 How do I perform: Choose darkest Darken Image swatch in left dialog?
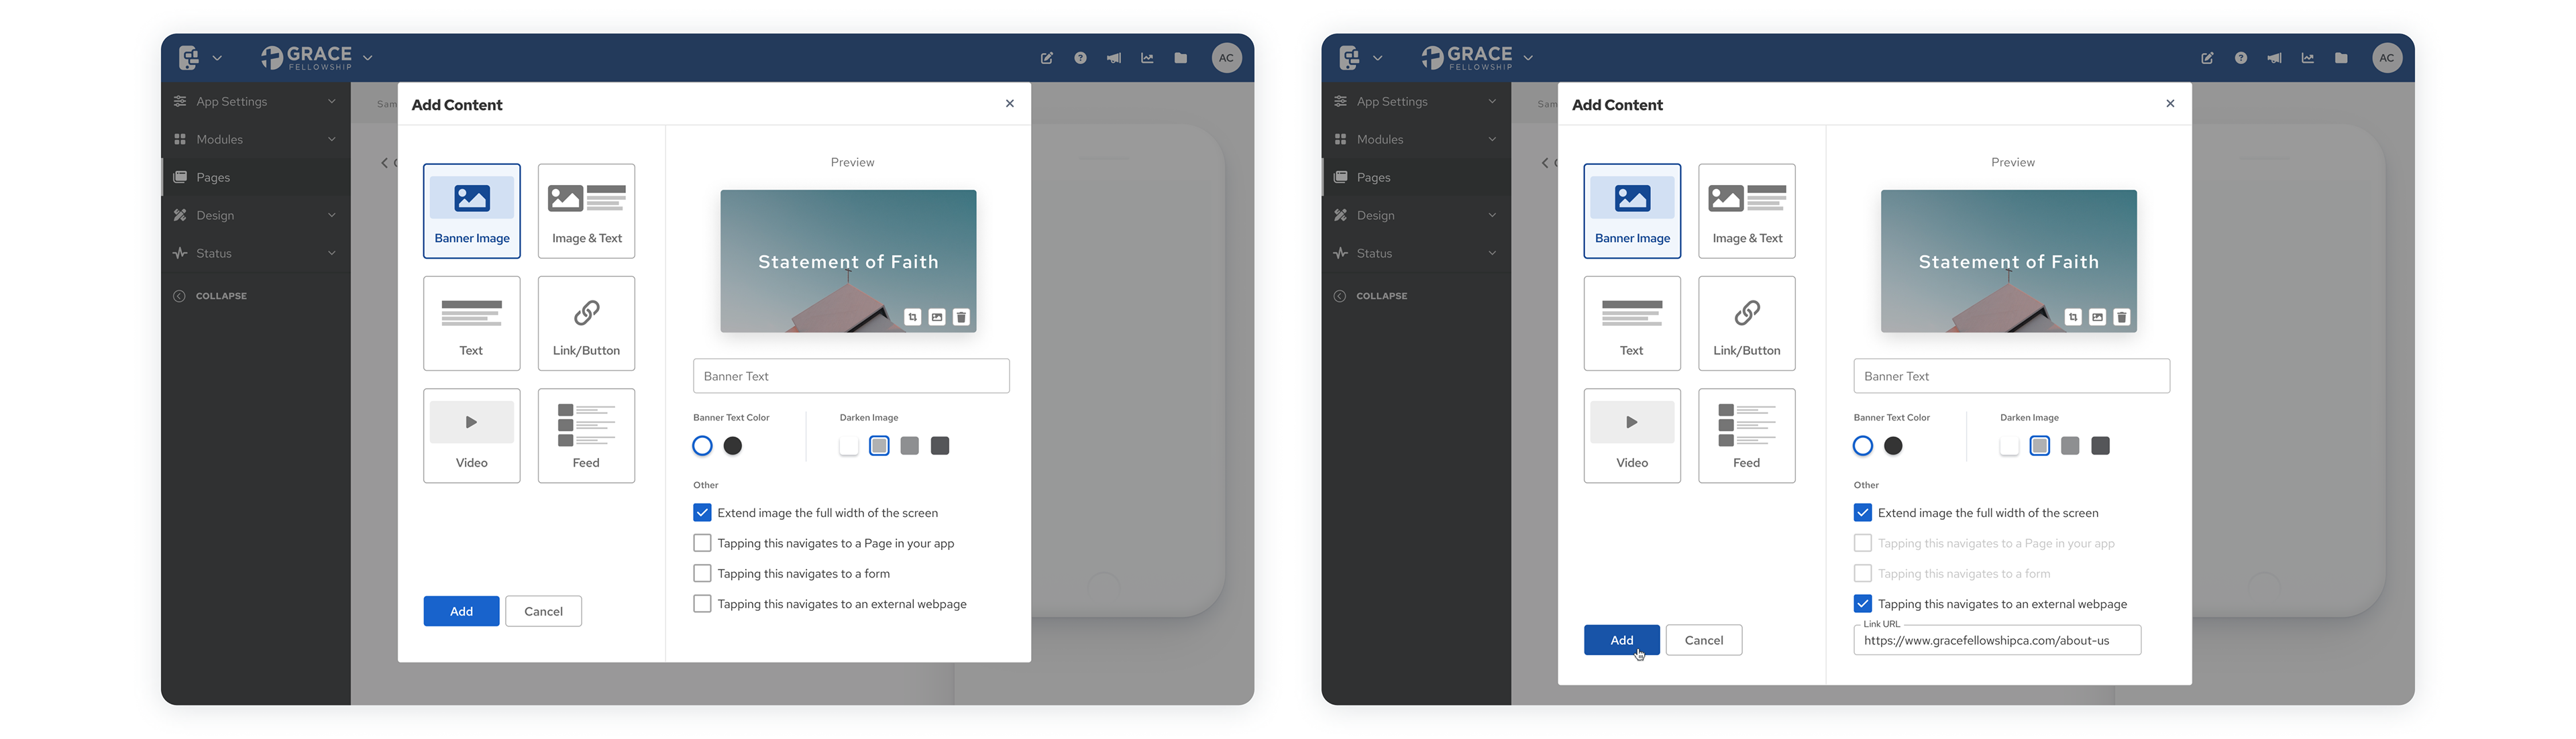click(x=940, y=446)
